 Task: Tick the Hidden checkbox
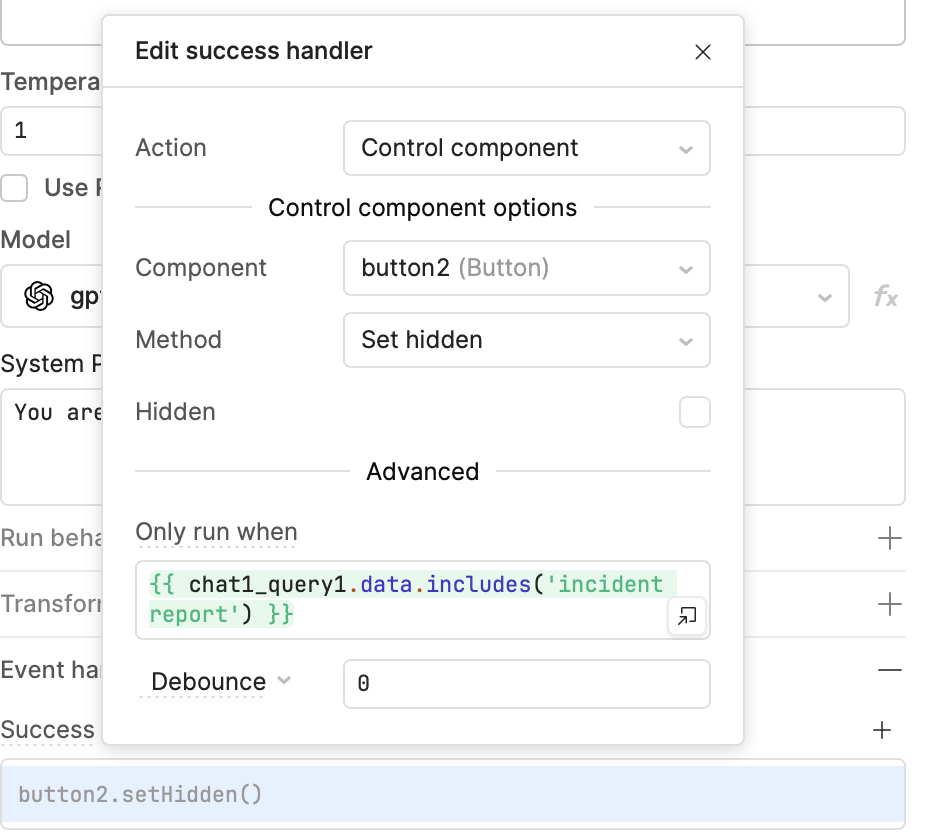694,412
